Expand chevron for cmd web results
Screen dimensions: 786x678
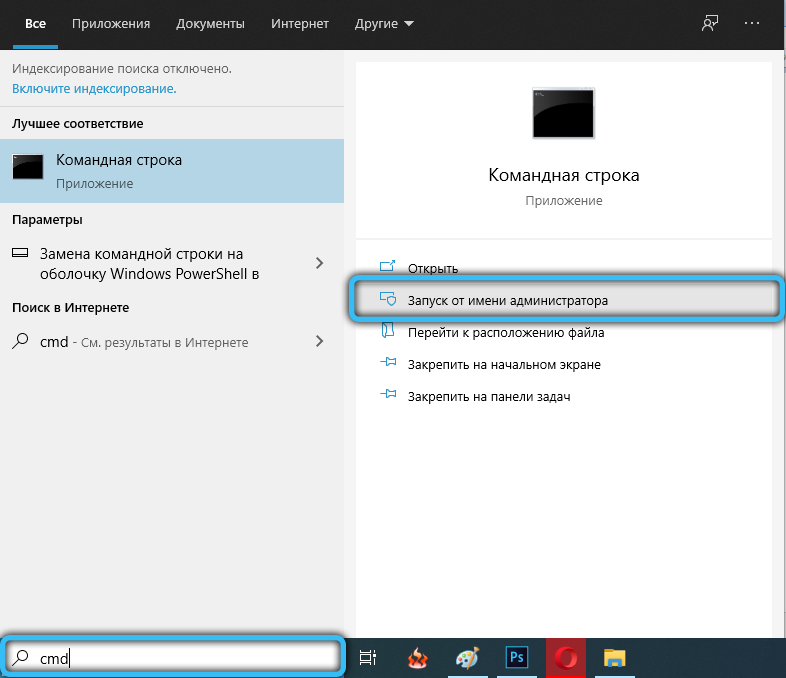click(x=319, y=341)
